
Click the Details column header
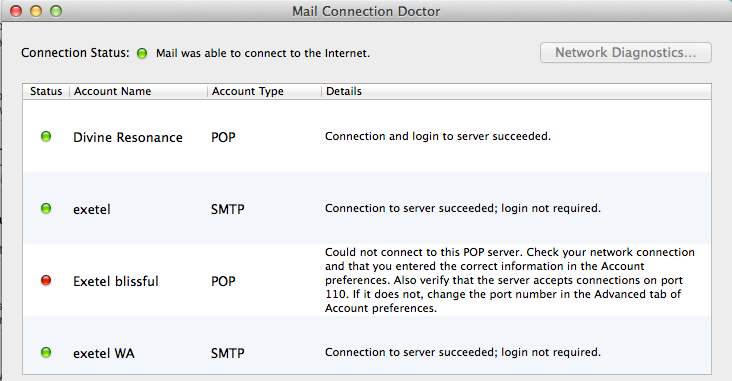coord(516,91)
